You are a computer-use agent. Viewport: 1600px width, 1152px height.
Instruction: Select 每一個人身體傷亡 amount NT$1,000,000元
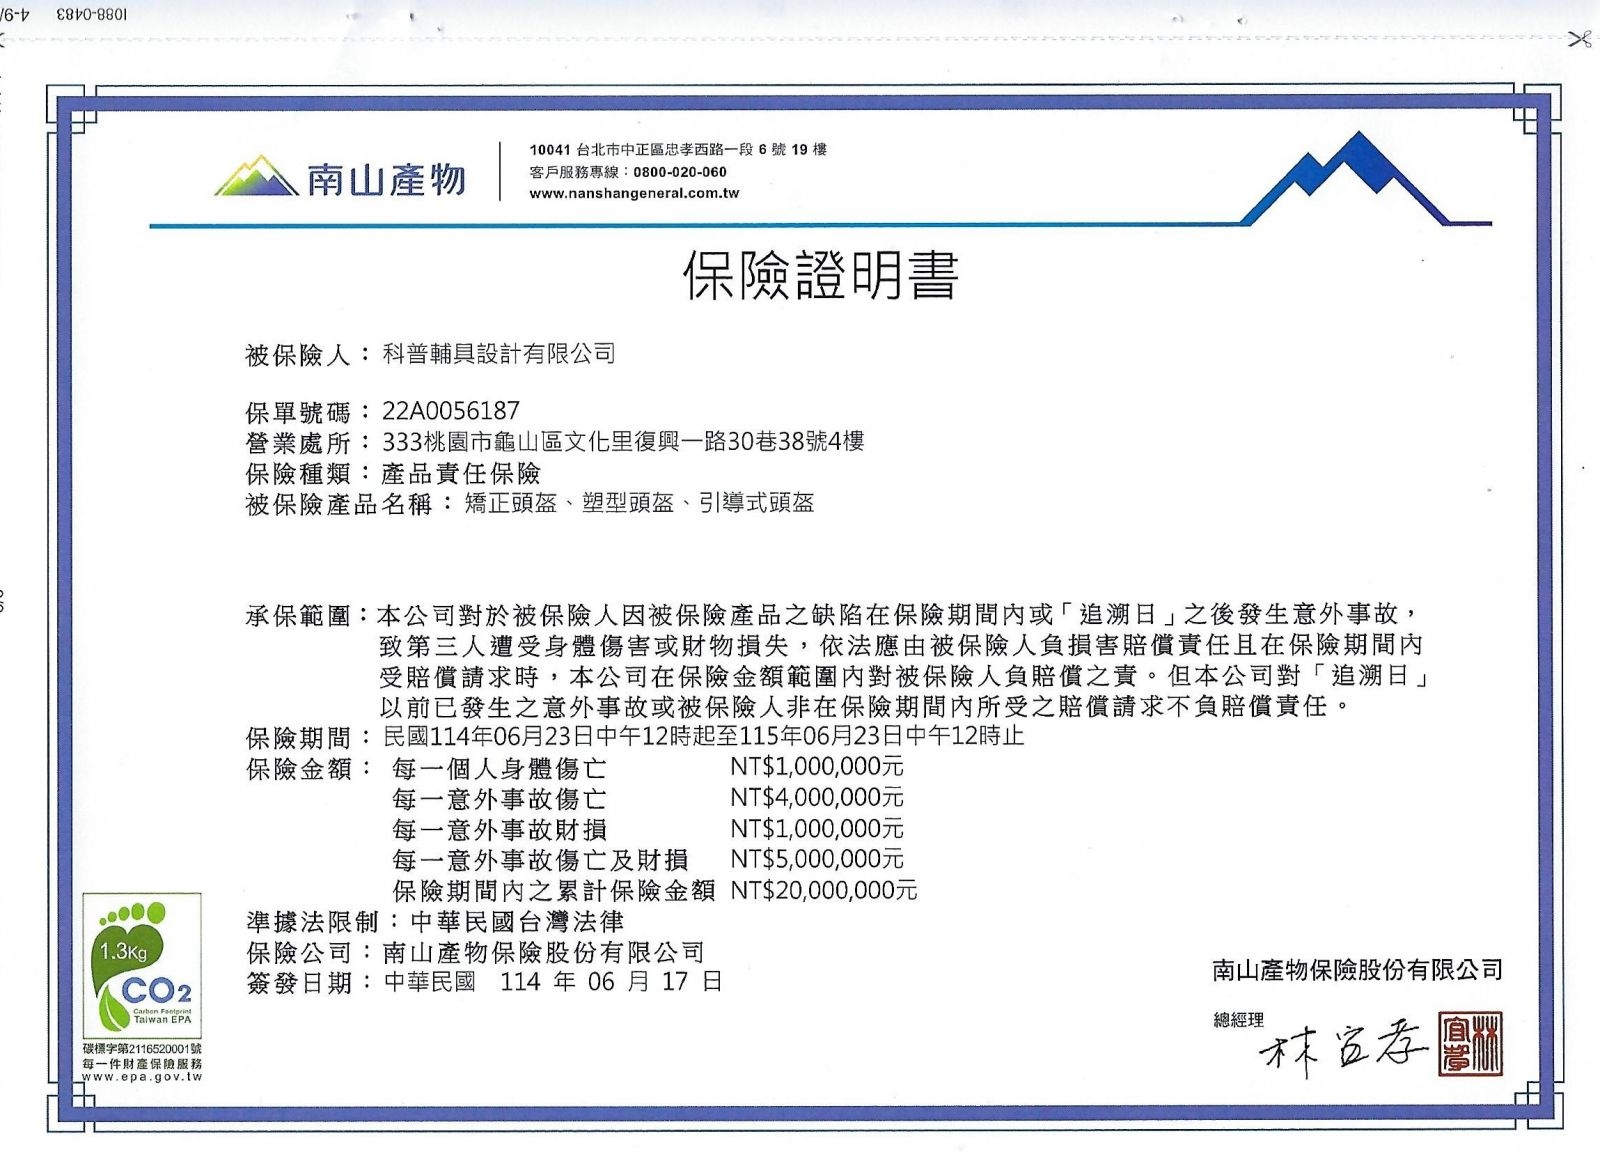(817, 767)
